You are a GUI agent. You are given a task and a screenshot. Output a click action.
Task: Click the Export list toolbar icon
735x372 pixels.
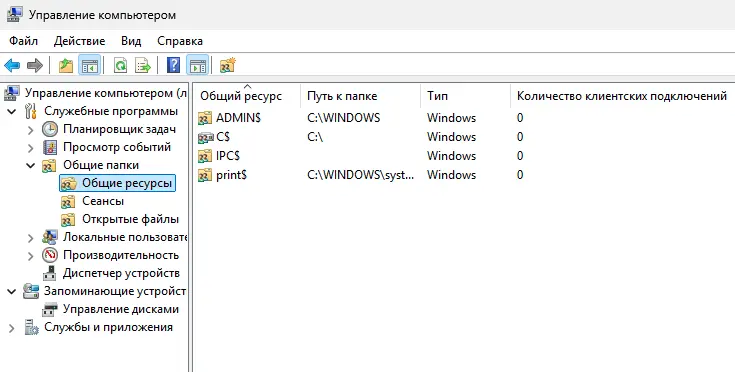pos(143,66)
